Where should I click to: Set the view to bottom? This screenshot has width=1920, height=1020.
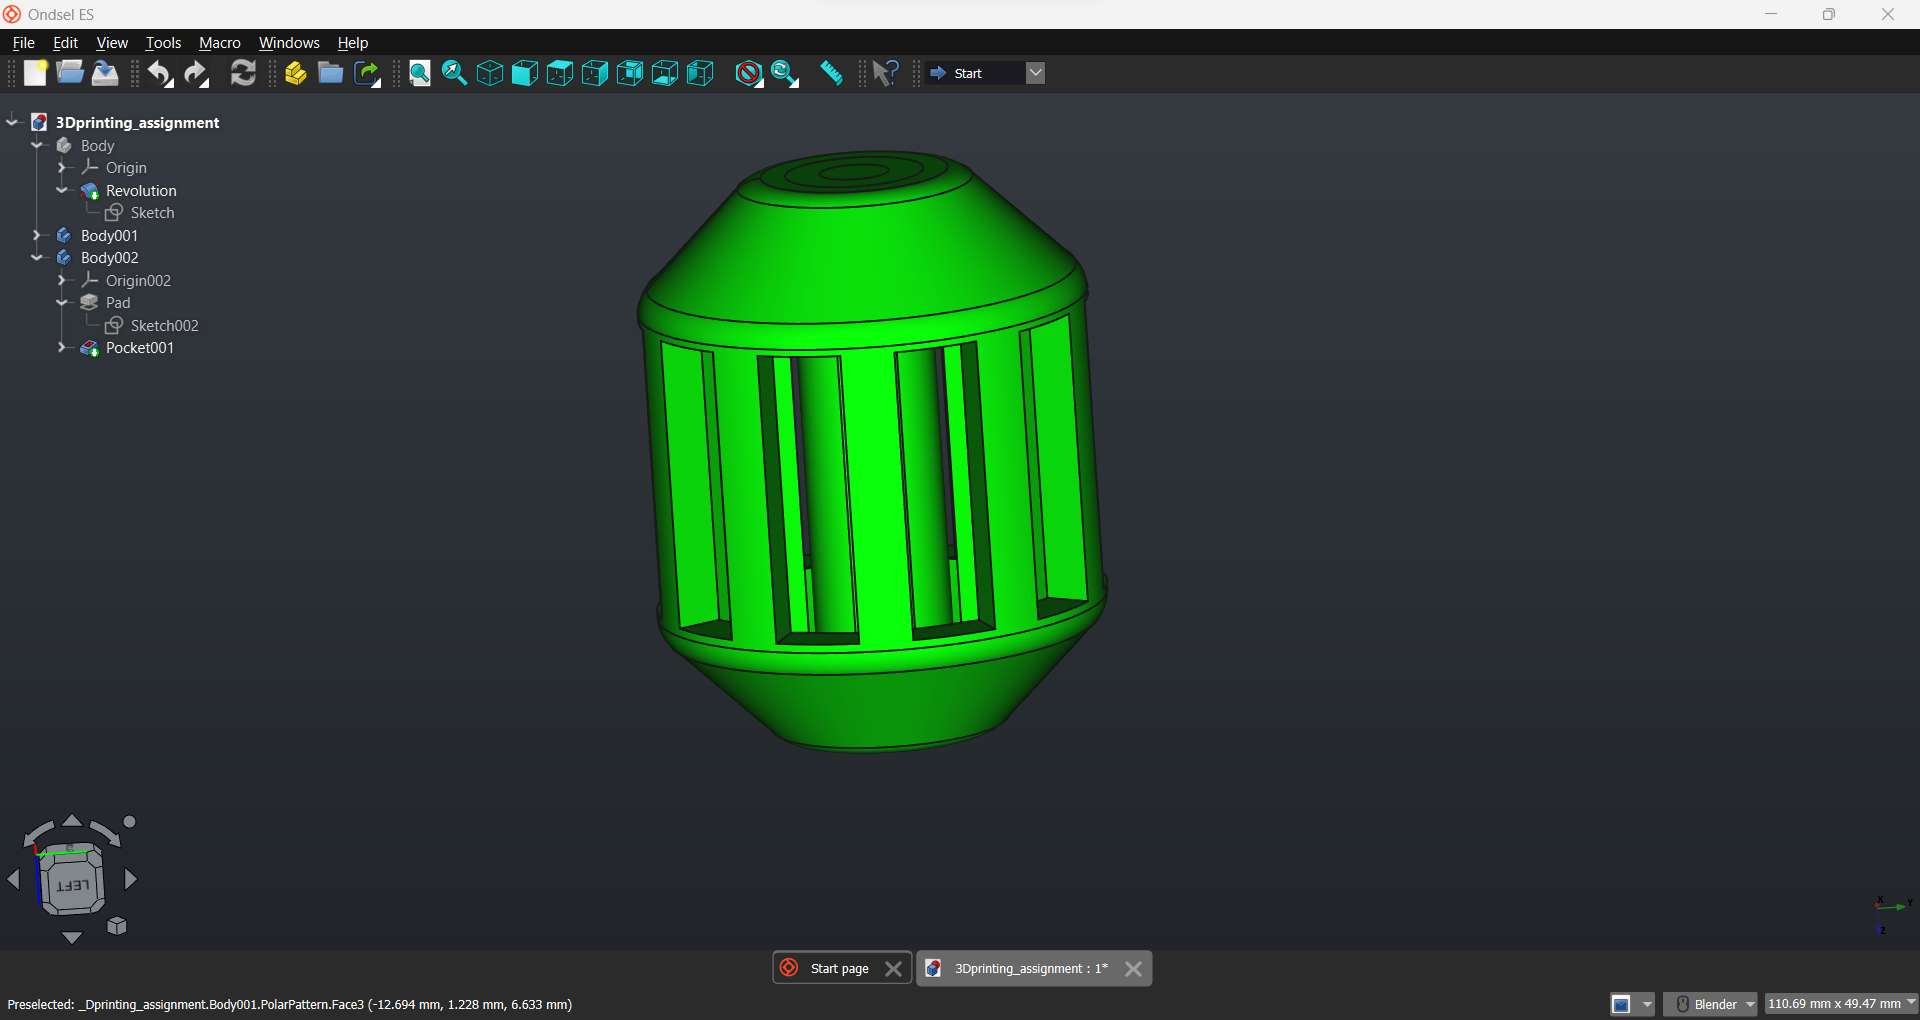coord(665,74)
